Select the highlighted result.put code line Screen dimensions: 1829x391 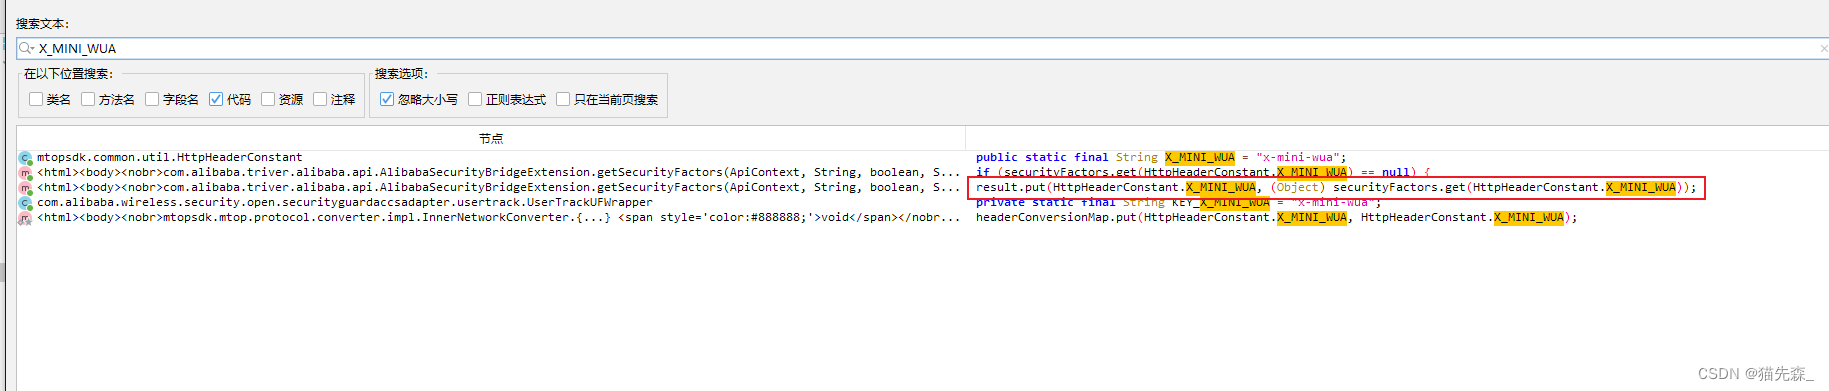[1336, 187]
